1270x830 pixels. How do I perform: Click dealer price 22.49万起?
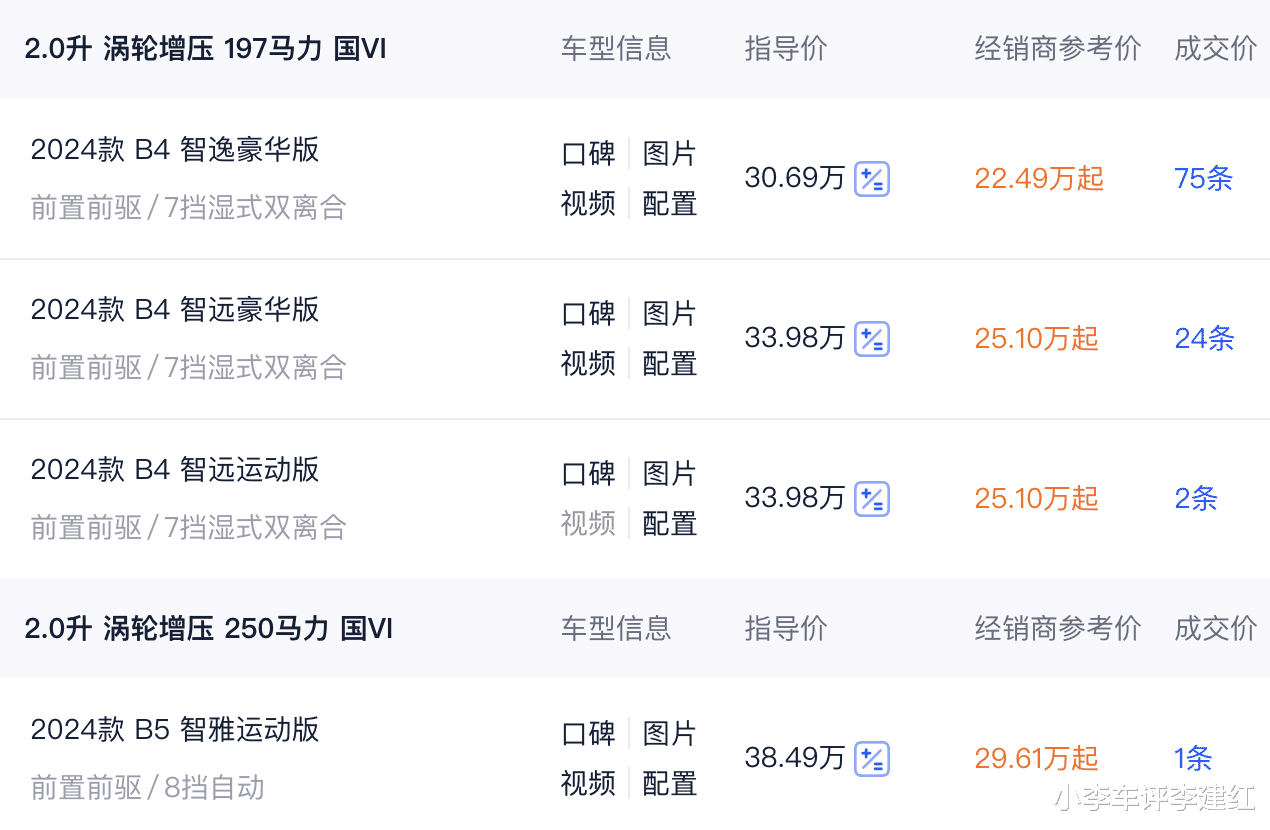(1039, 179)
